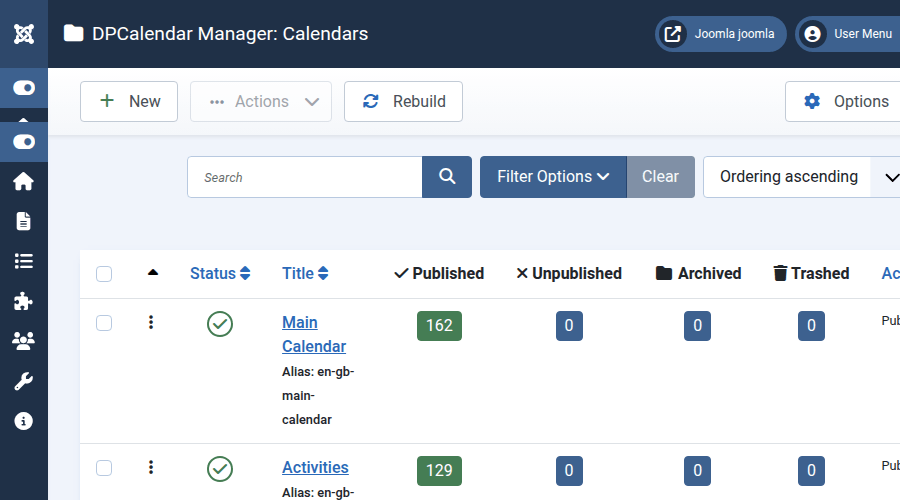This screenshot has height=500, width=900.
Task: Open the Users group icon in sidebar
Action: pyautogui.click(x=23, y=341)
